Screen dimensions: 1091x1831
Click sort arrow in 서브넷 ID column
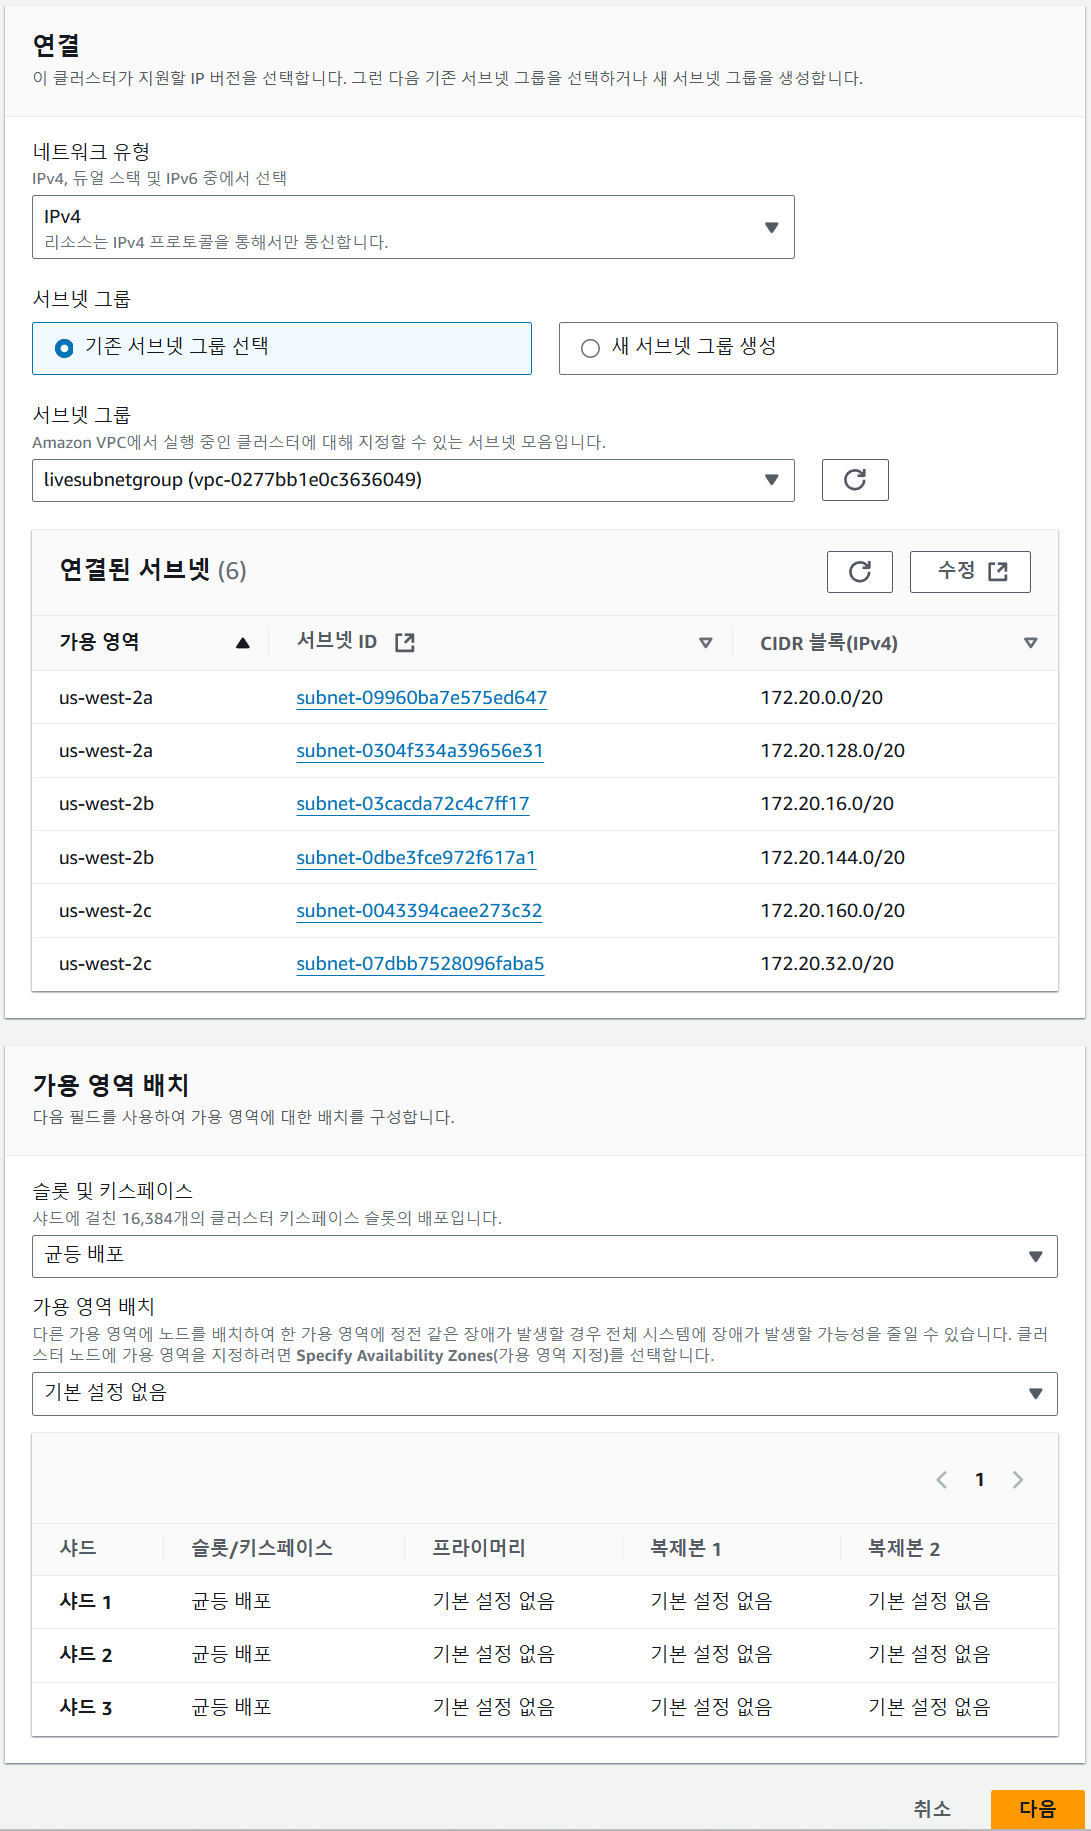point(705,643)
